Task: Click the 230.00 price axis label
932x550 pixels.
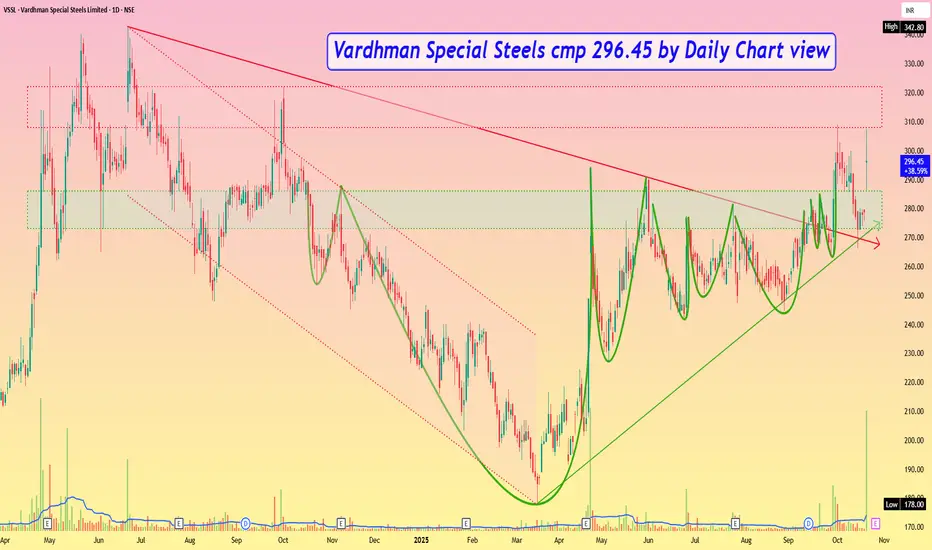Action: coord(914,353)
